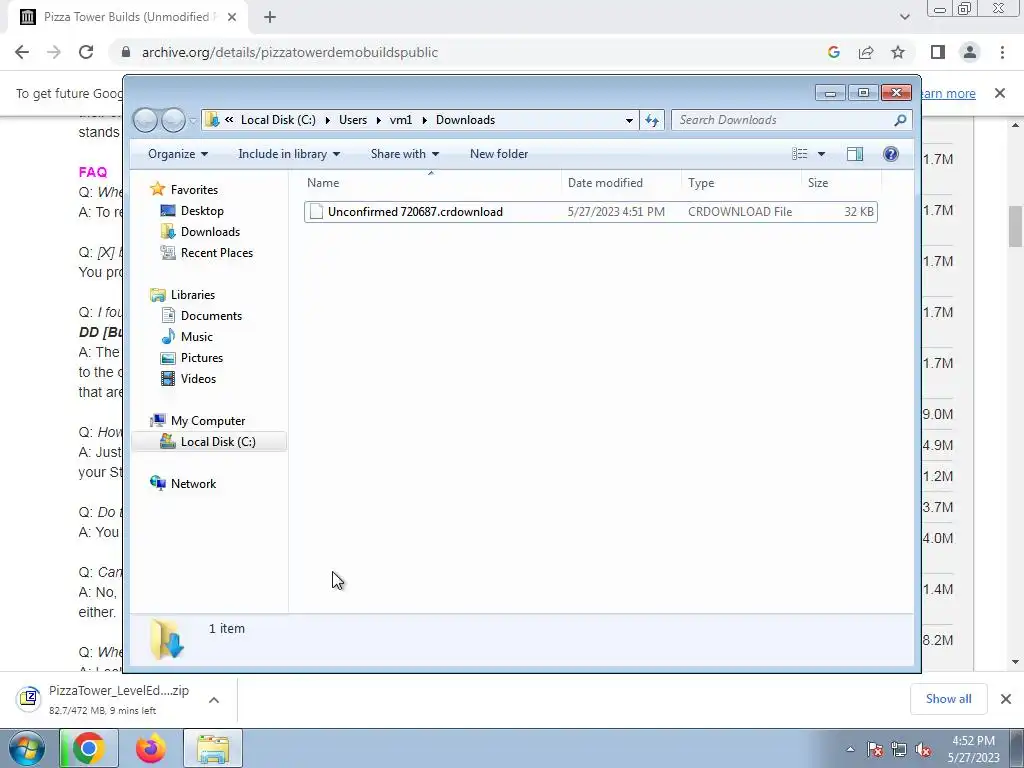
Task: Select Downloads in Favorites
Action: pyautogui.click(x=210, y=232)
